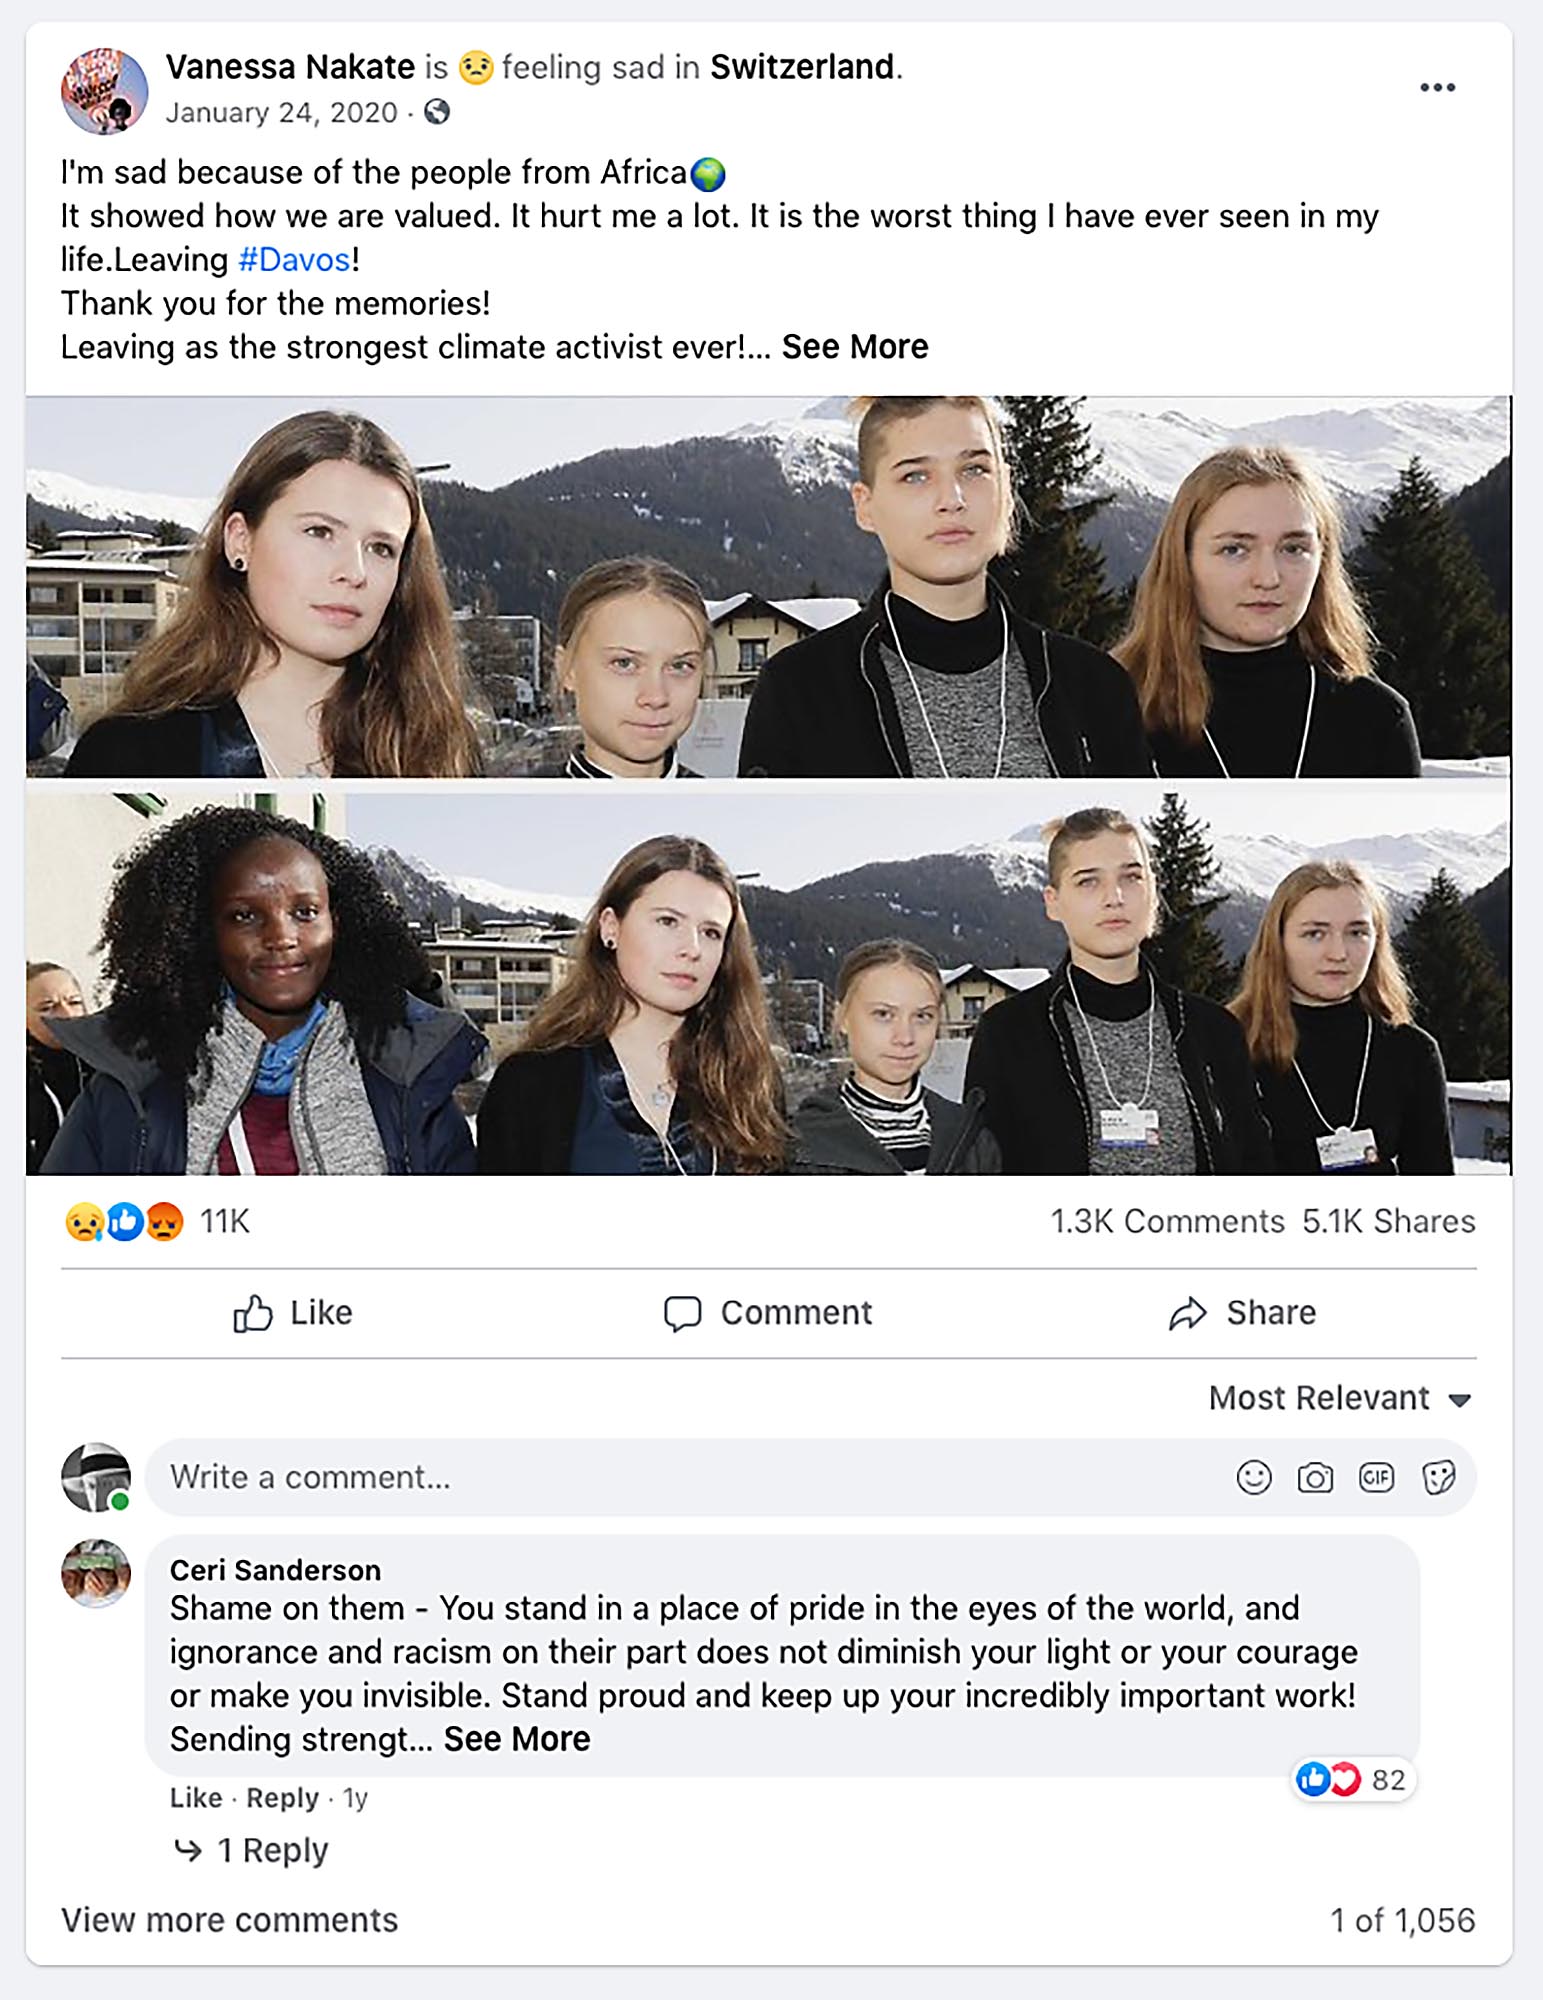Click the sticker icon in comment box
The image size is (1543, 2000).
(1438, 1477)
